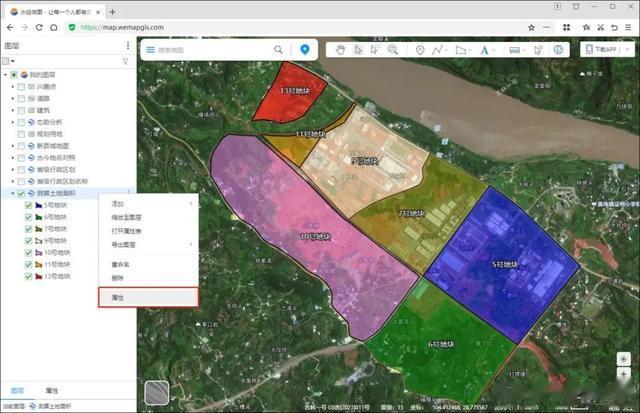Uncheck the 测算土地面积 layer checkbox
This screenshot has height=413, width=640.
pos(21,193)
